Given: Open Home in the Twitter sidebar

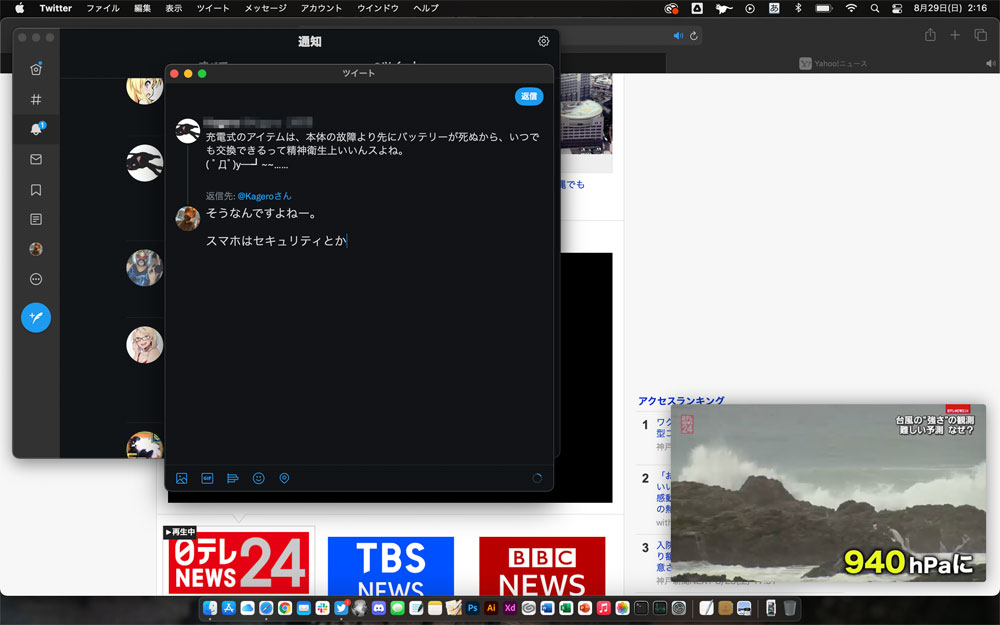Looking at the screenshot, I should 36,69.
